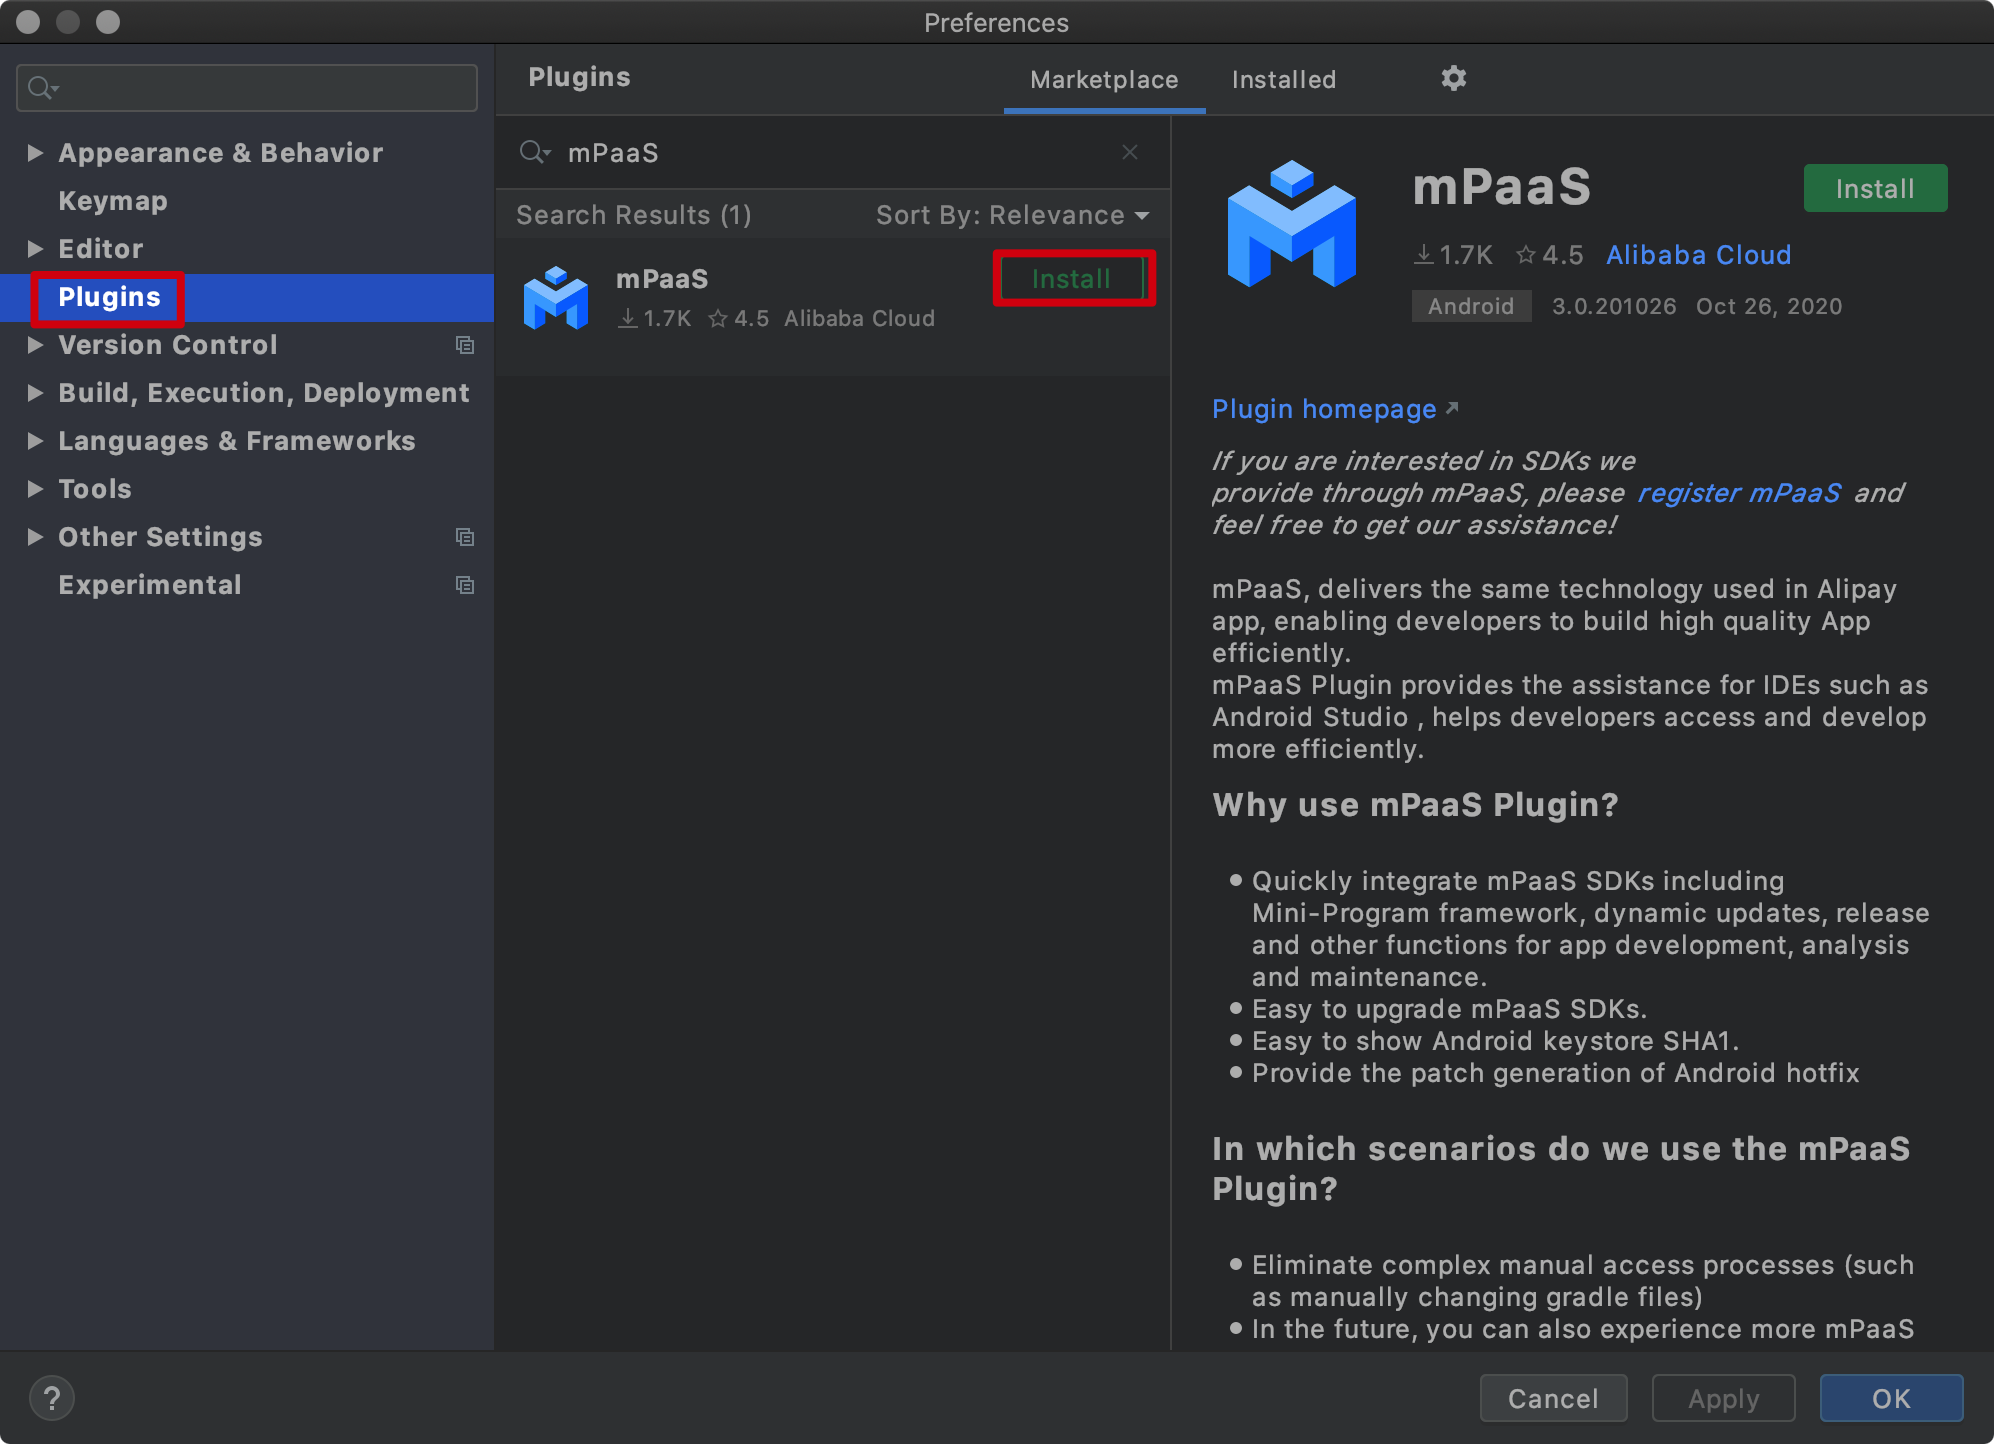Click the Other Settings project-level icon
Screen dimensions: 1994x1444
pos(465,537)
